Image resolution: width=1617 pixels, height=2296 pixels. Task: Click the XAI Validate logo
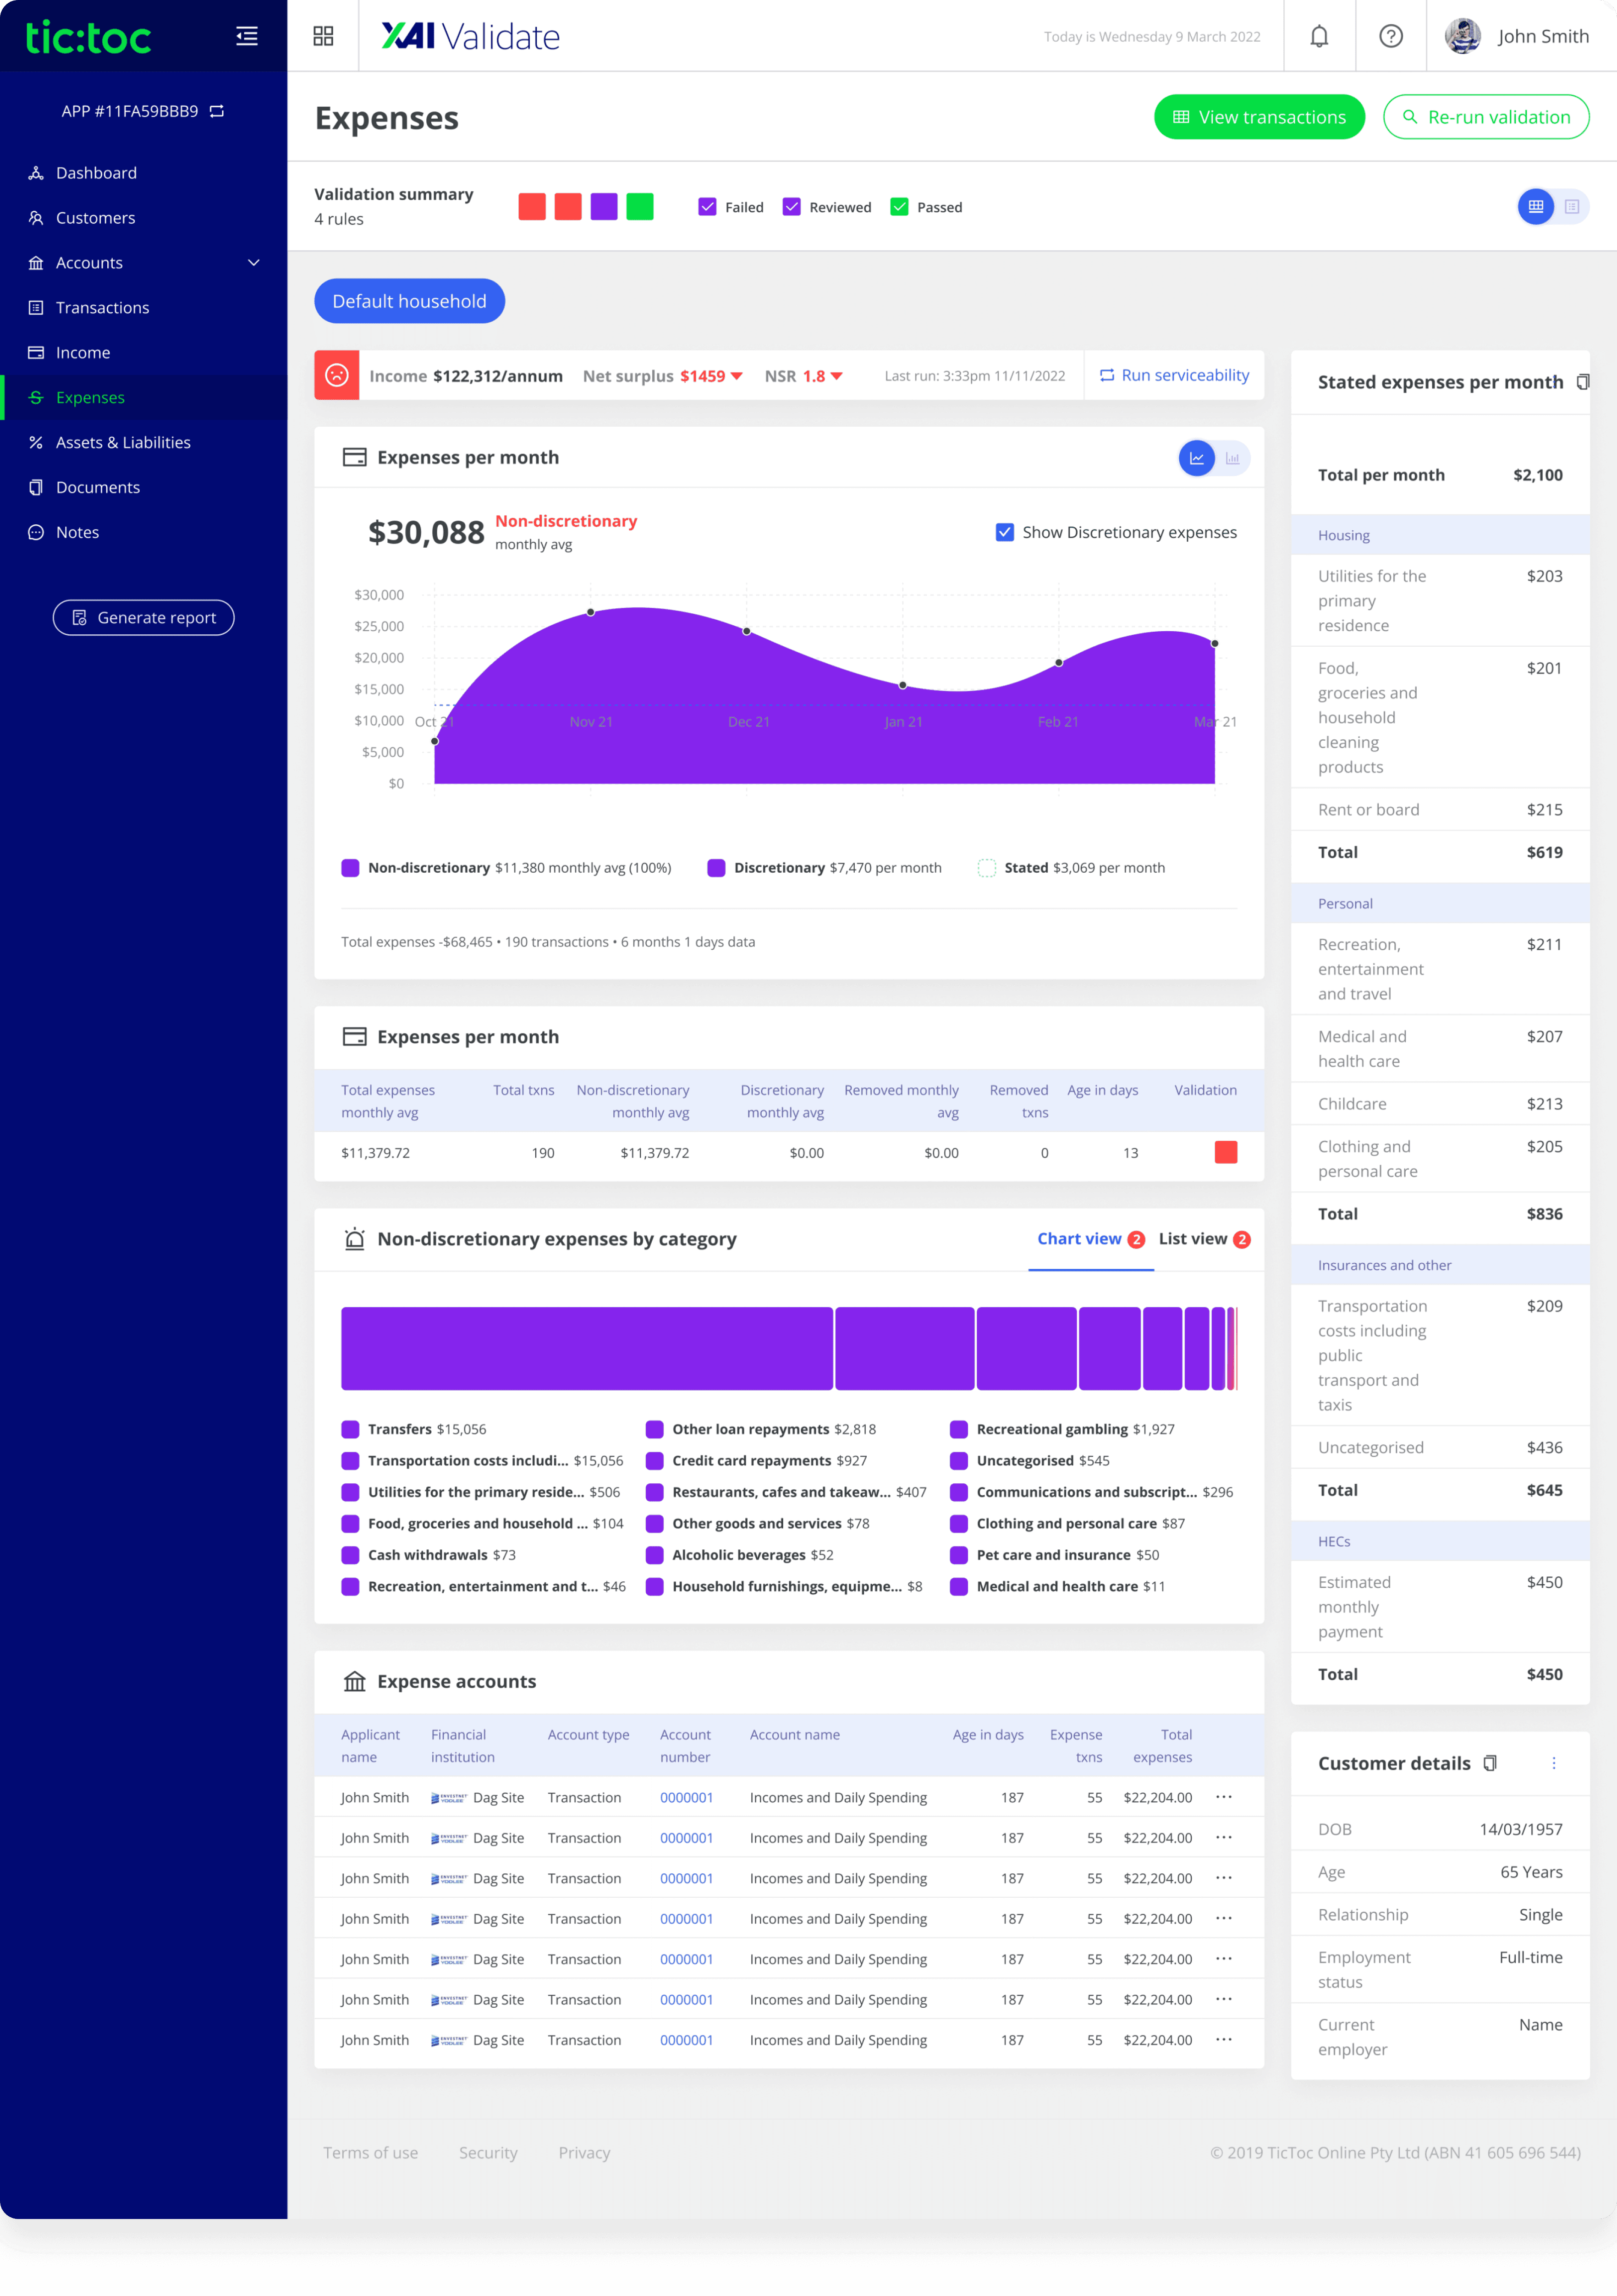pos(470,36)
